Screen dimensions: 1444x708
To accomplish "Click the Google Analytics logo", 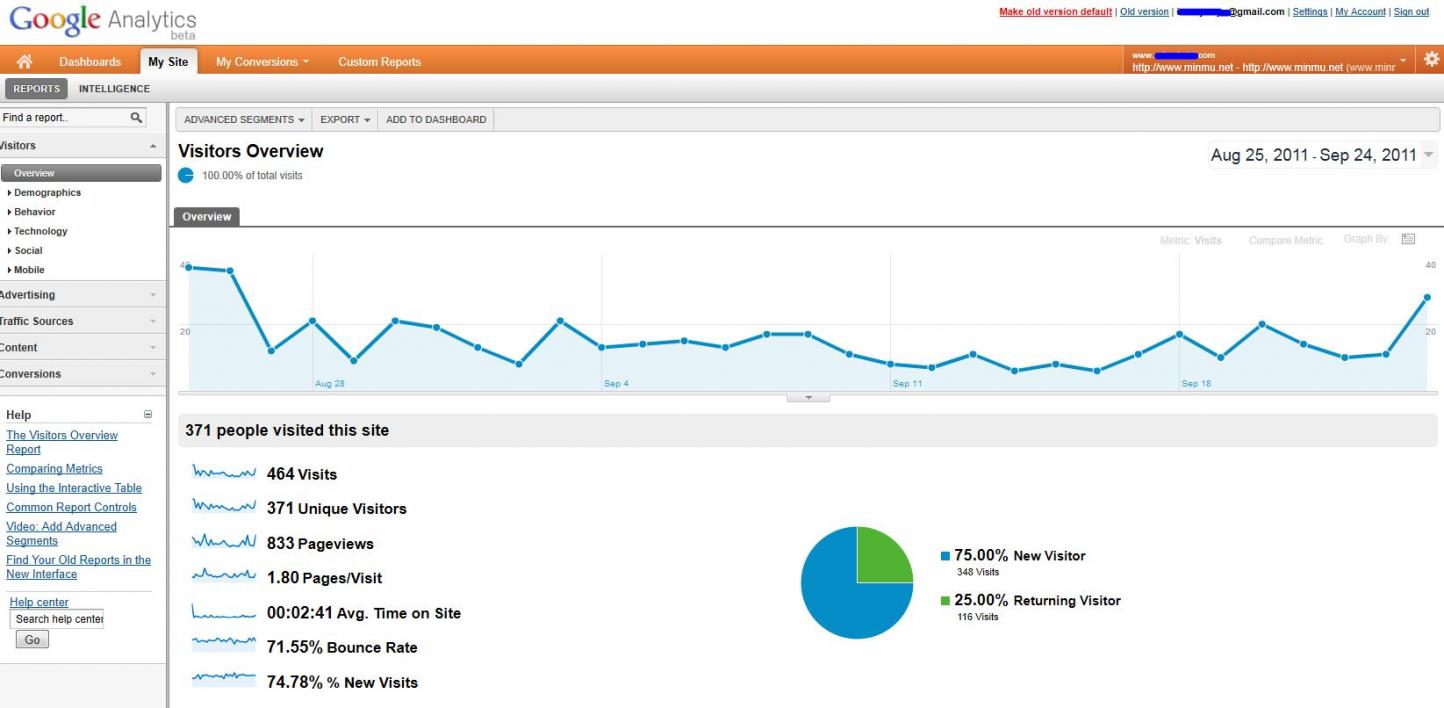I will point(103,21).
